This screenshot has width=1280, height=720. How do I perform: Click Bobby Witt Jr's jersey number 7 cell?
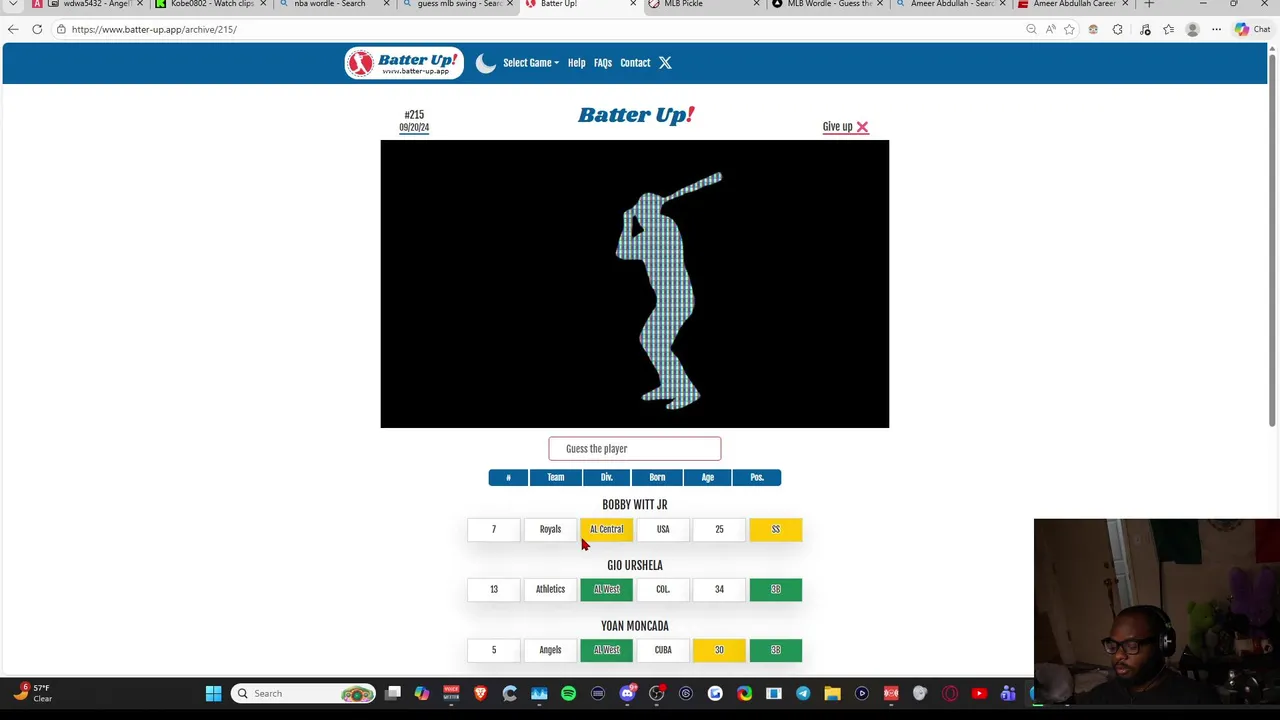[493, 529]
